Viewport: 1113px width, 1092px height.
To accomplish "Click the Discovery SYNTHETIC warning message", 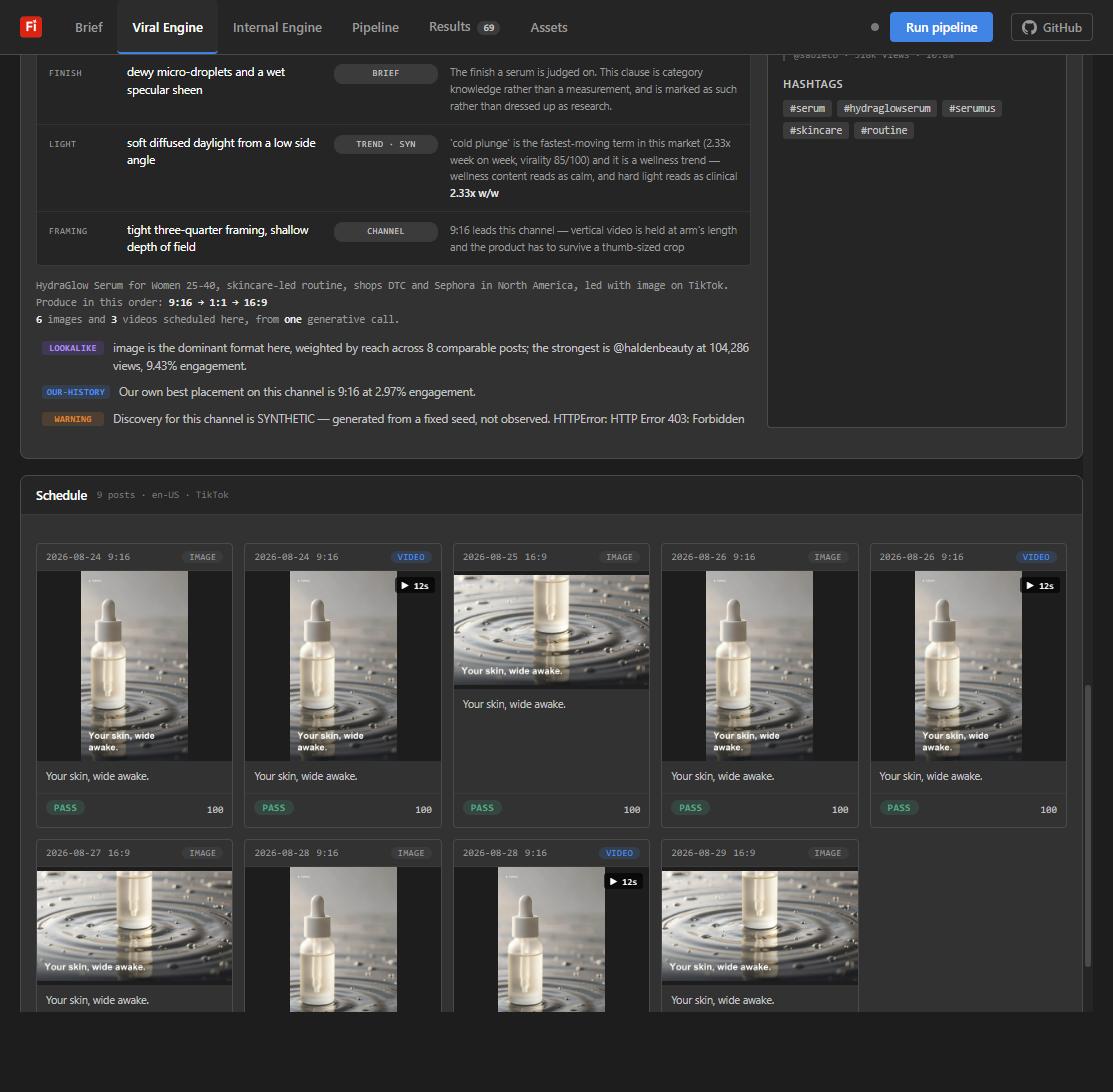I will pos(429,419).
